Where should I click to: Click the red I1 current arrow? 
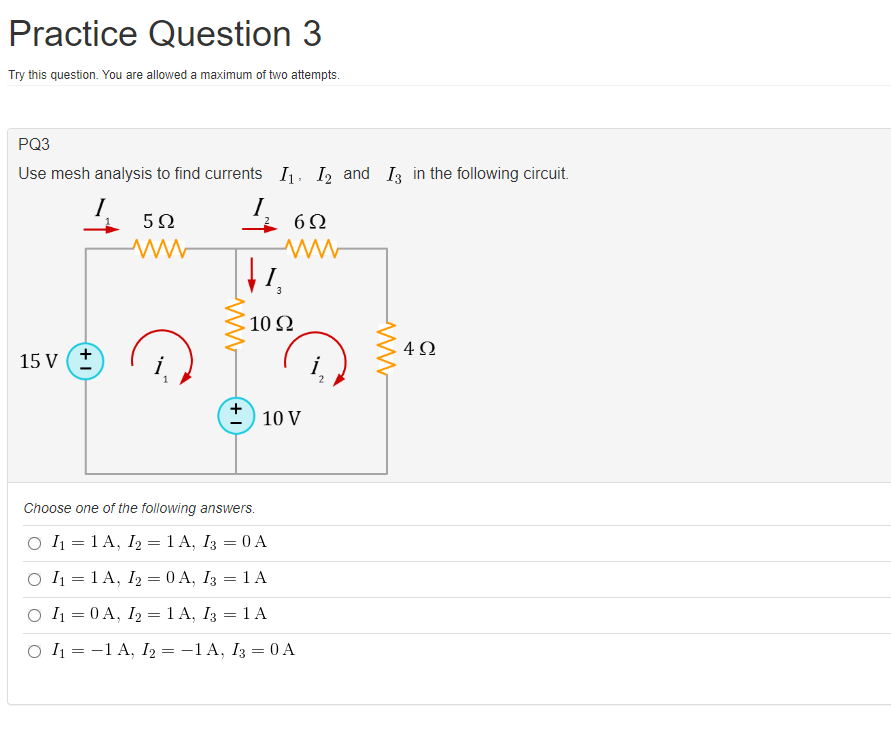point(100,227)
